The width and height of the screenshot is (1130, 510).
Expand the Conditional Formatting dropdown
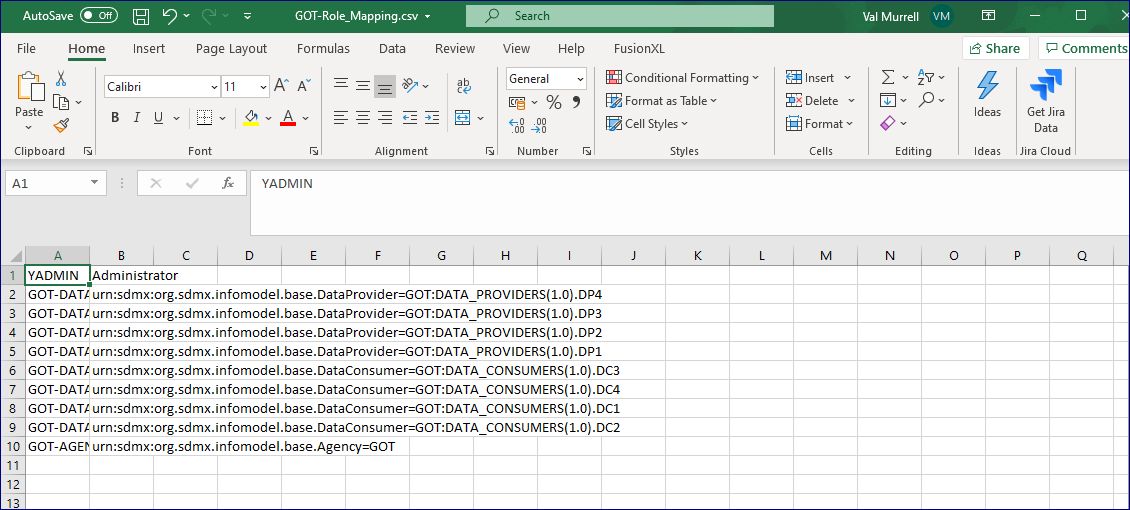683,77
